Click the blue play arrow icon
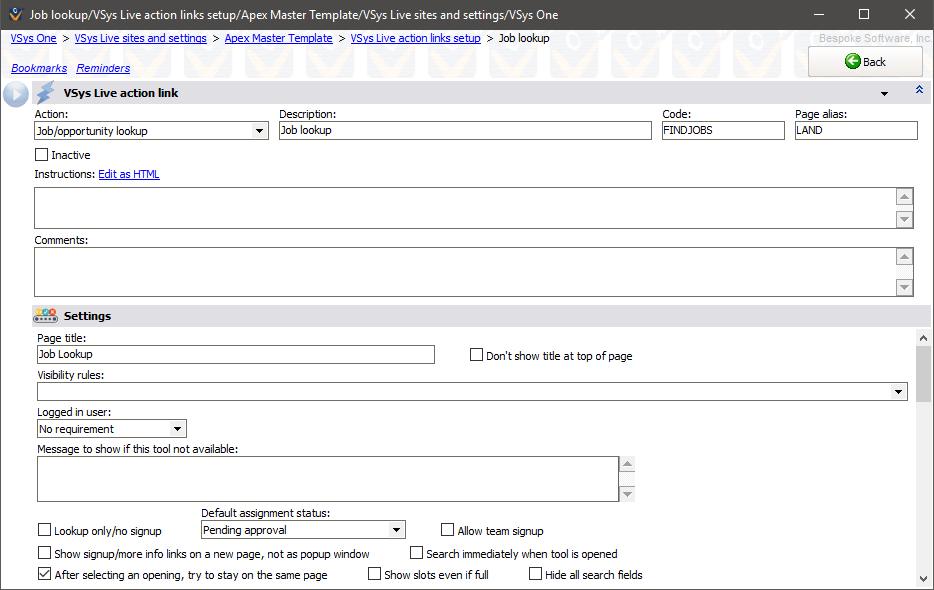 click(16, 94)
